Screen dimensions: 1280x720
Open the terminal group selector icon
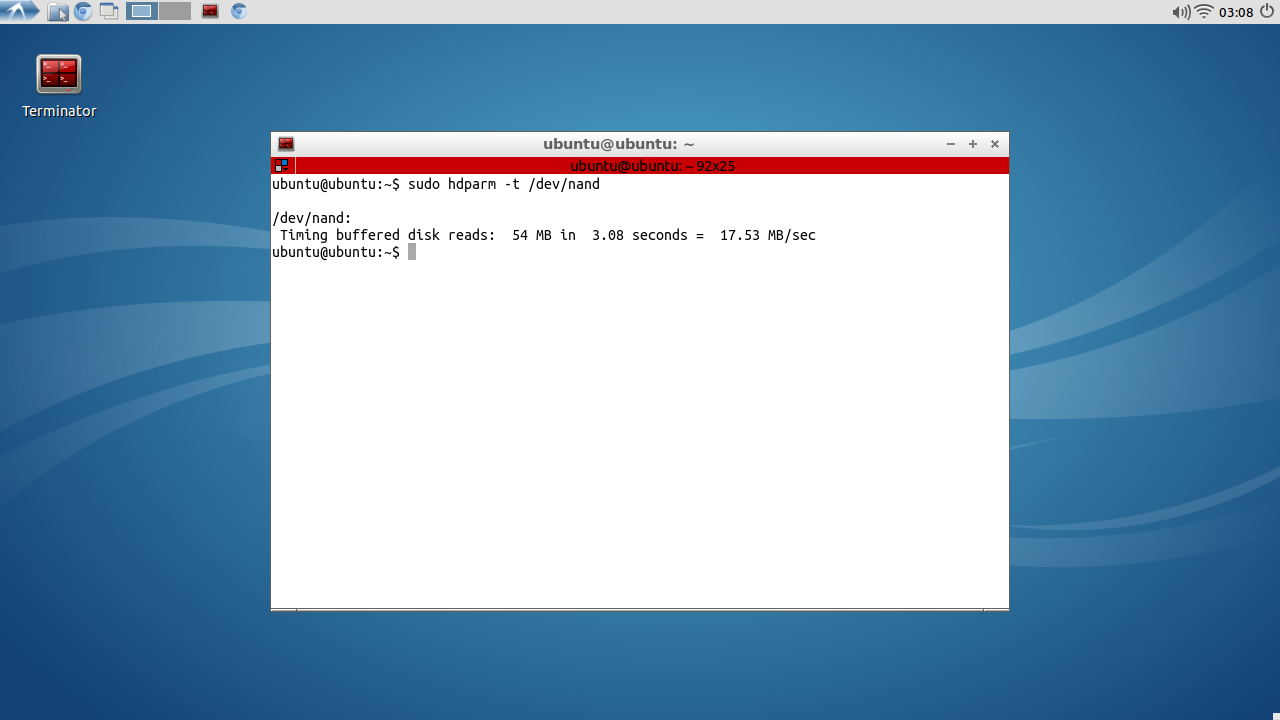tap(282, 166)
